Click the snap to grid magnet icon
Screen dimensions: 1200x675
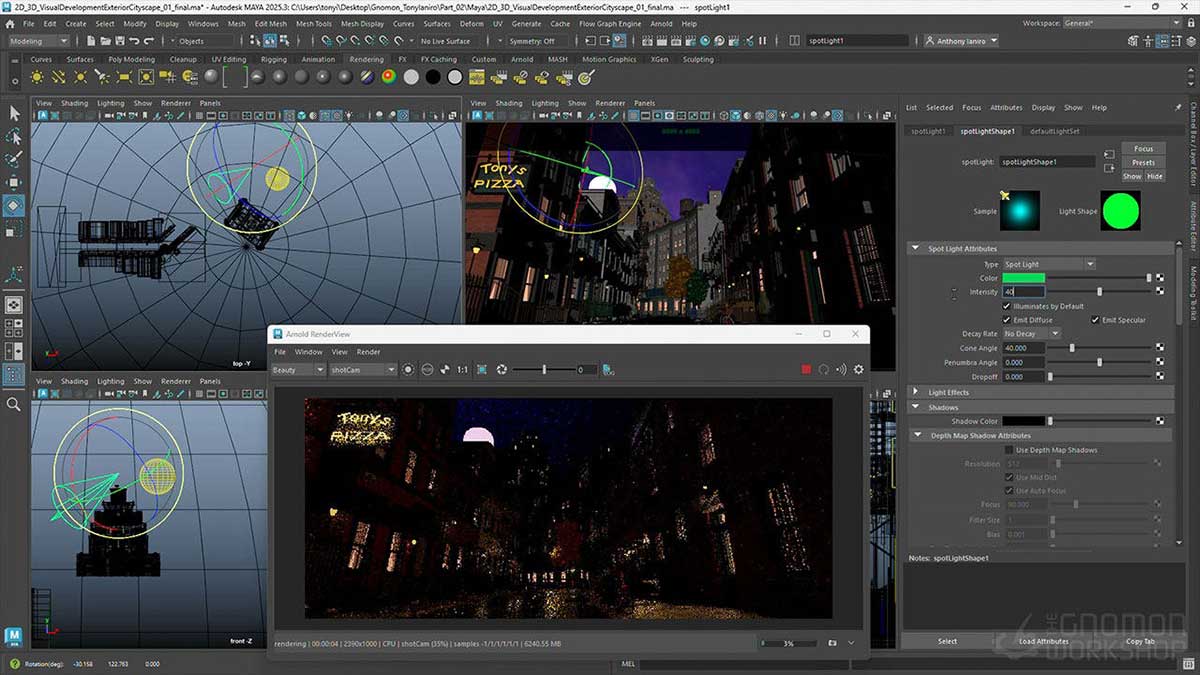[326, 41]
